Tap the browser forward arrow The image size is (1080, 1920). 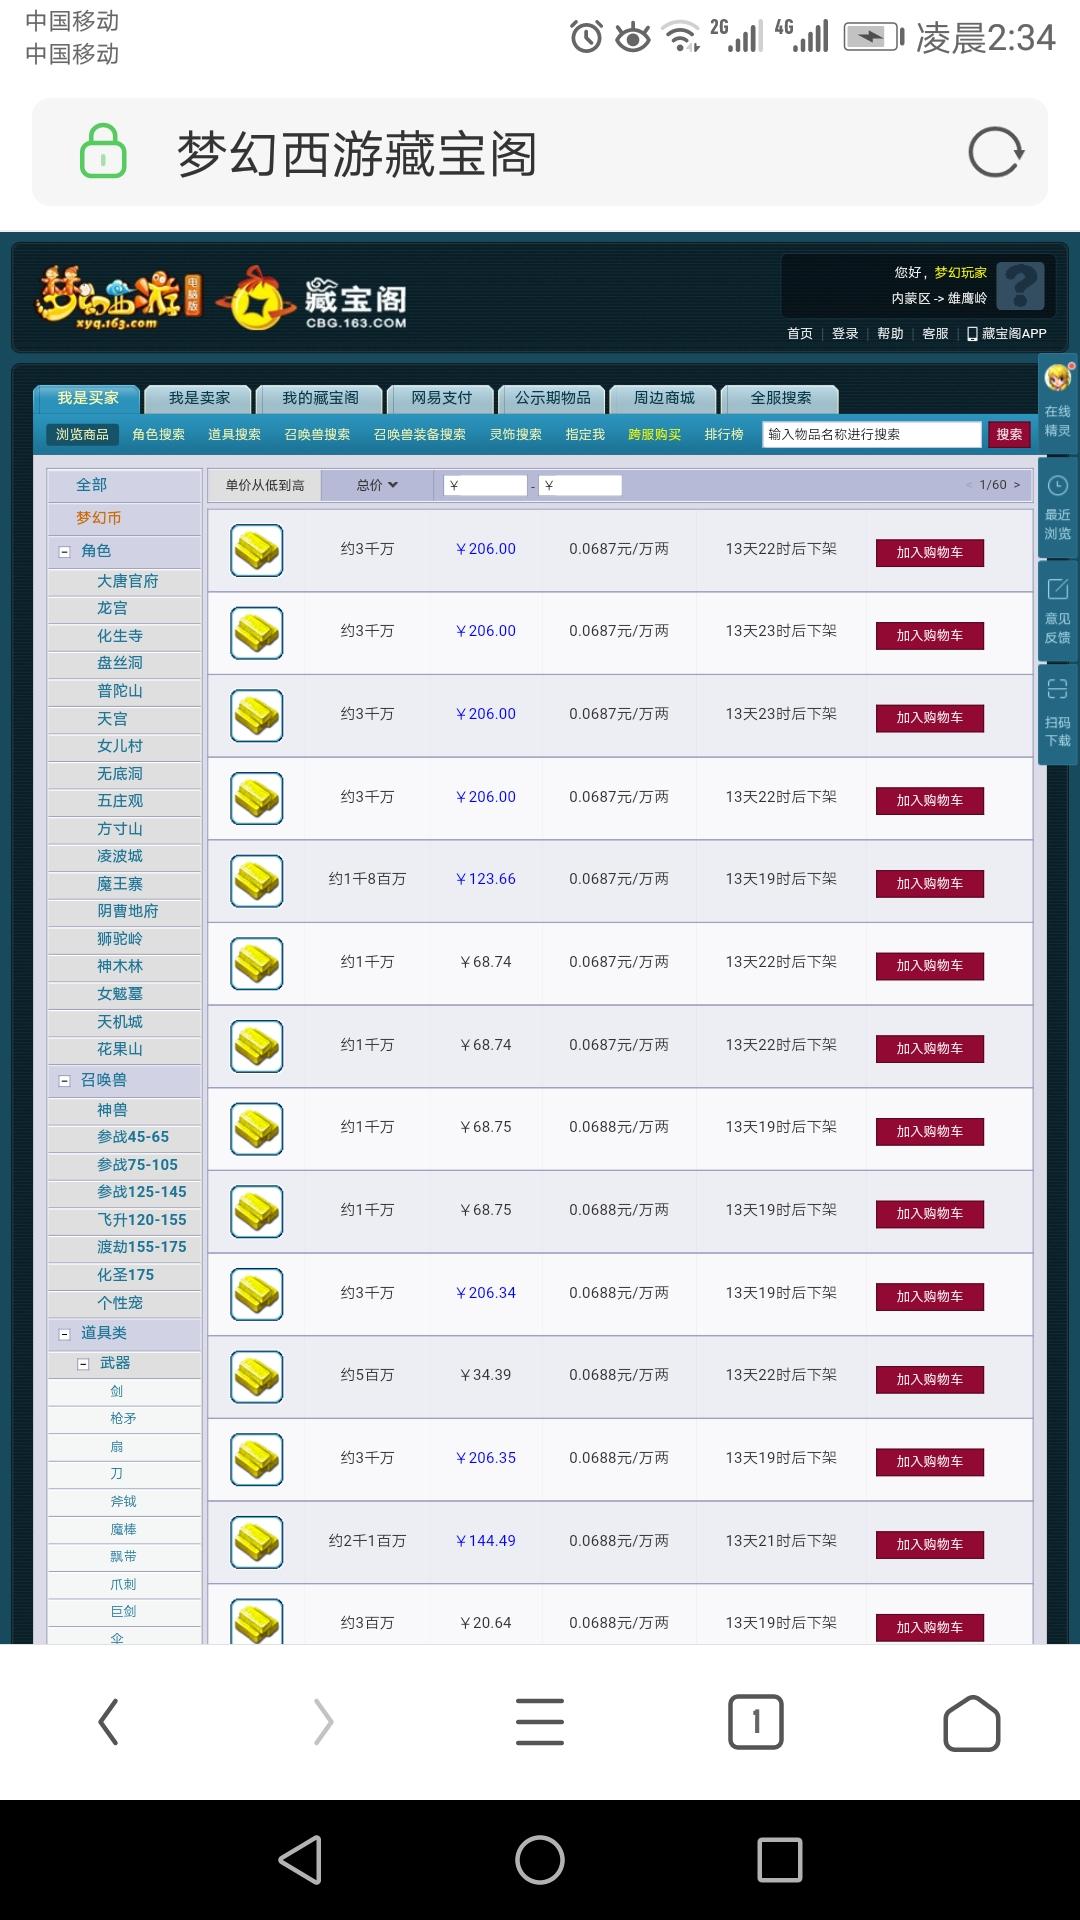(323, 1722)
